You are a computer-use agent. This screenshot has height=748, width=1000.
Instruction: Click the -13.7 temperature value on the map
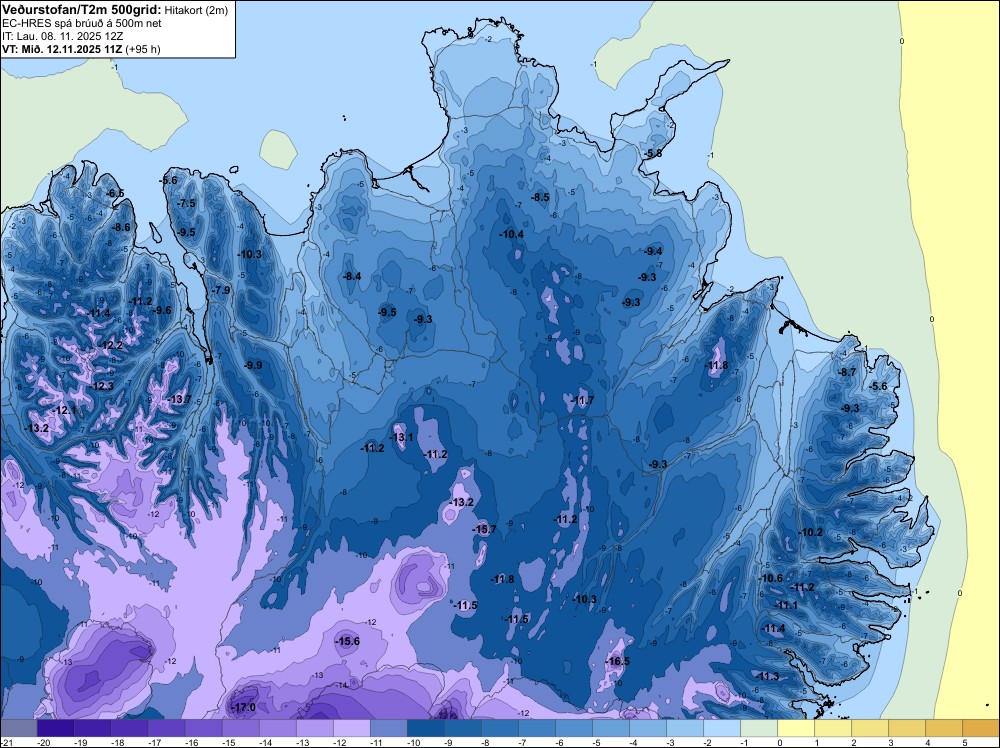coord(179,399)
